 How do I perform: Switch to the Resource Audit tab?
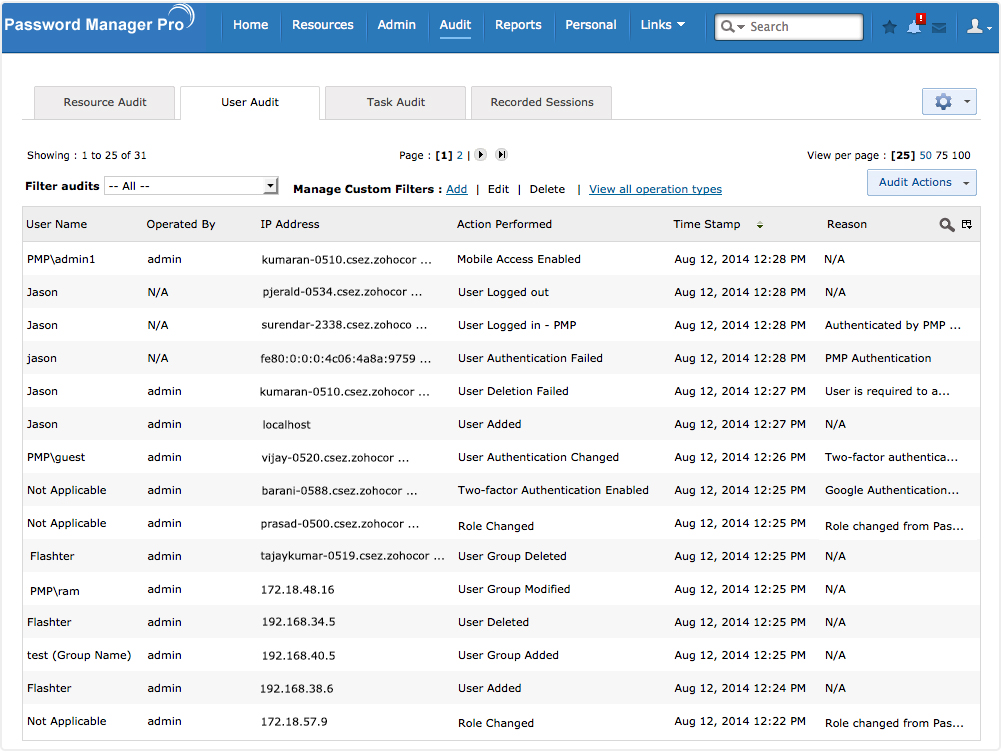pos(105,102)
